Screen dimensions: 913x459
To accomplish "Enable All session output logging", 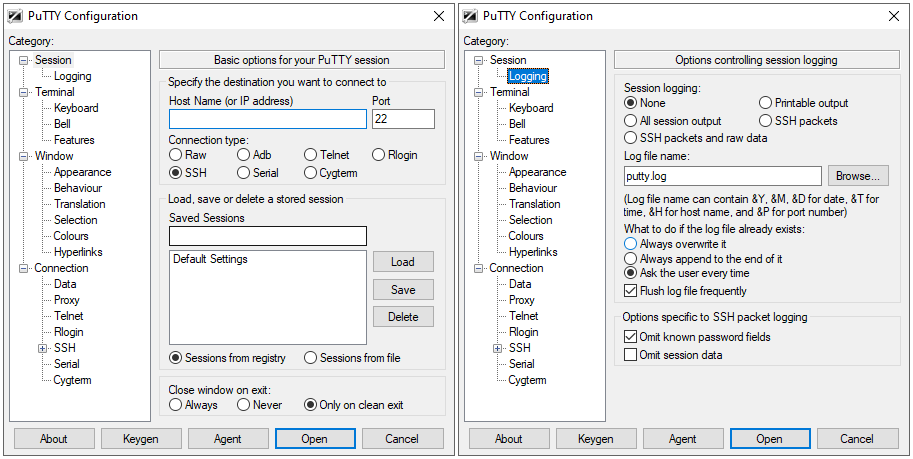I will tap(673, 121).
